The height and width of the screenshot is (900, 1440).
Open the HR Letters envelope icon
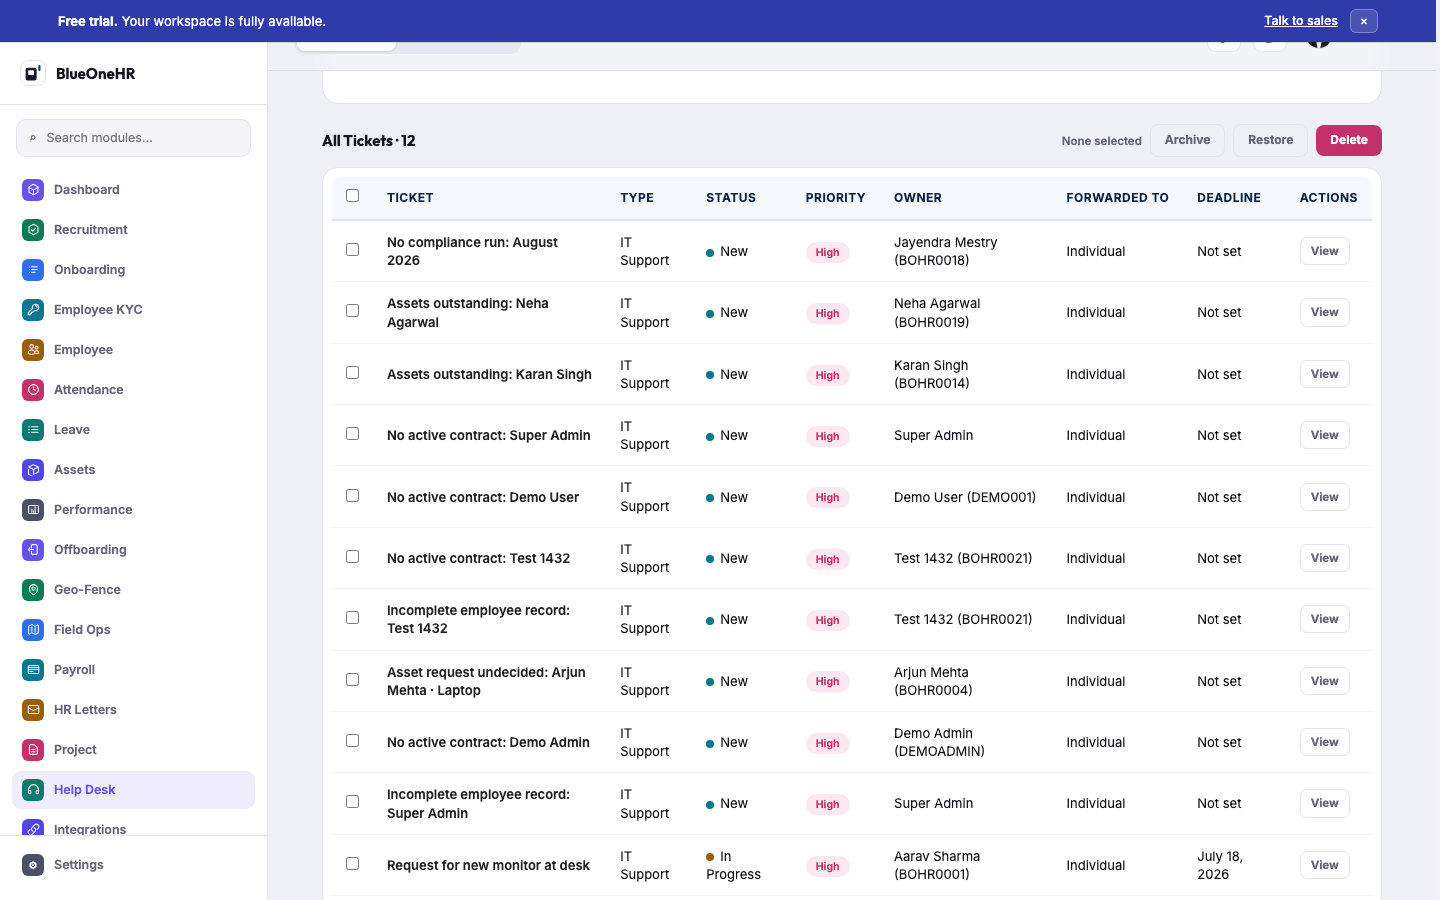click(33, 710)
